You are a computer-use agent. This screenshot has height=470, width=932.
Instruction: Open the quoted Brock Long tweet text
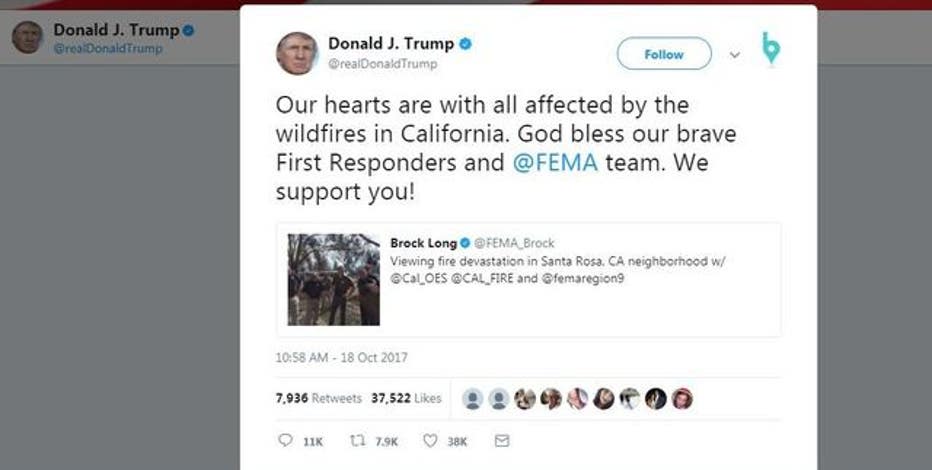point(558,270)
